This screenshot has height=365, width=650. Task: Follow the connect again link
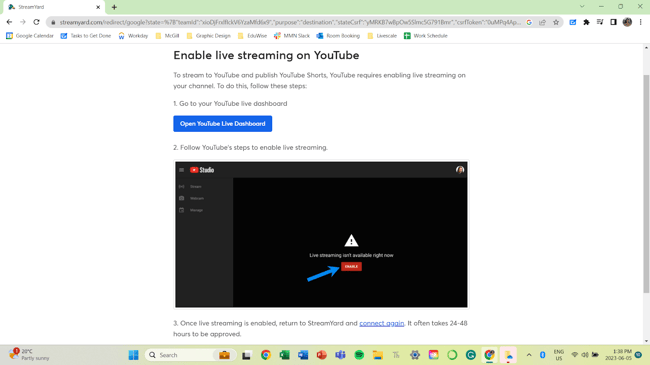381,323
